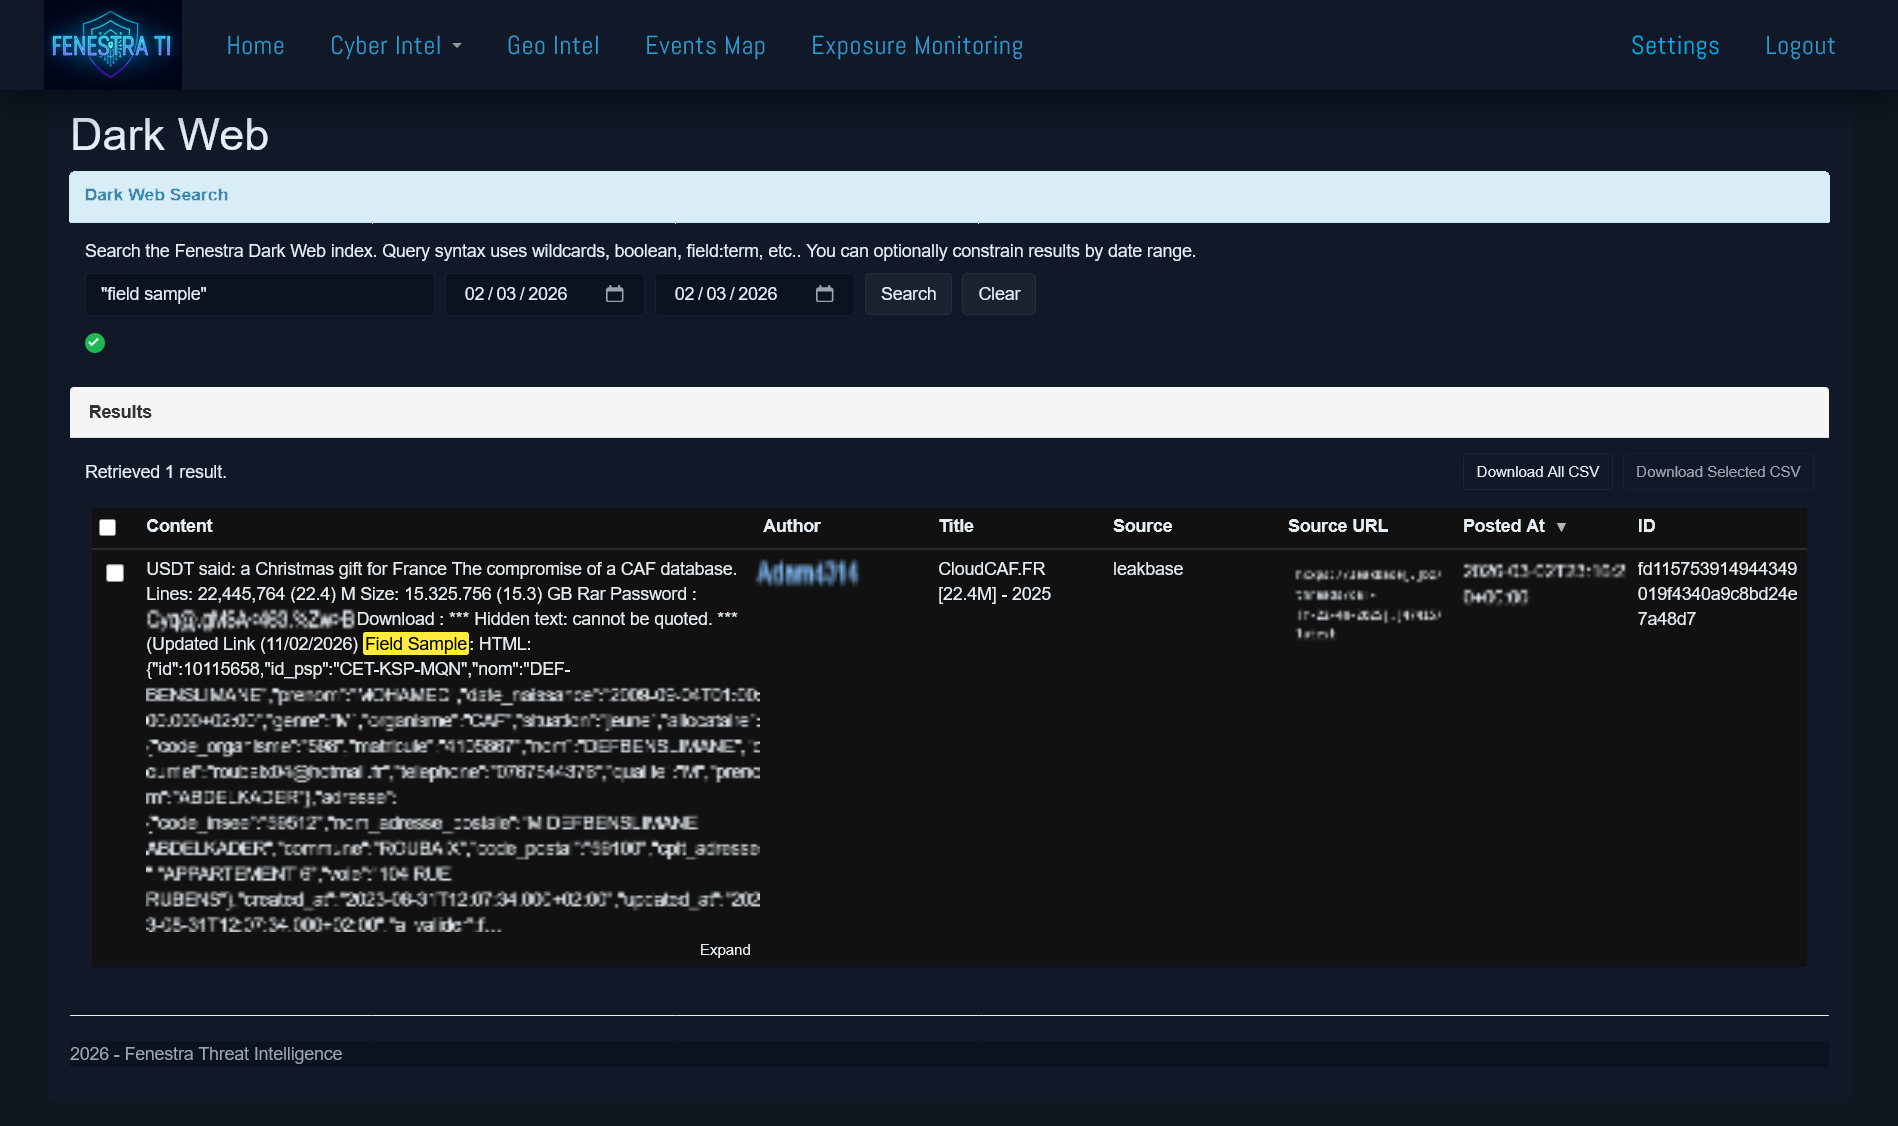The height and width of the screenshot is (1126, 1898).
Task: Sort by the Author column header
Action: coord(792,526)
